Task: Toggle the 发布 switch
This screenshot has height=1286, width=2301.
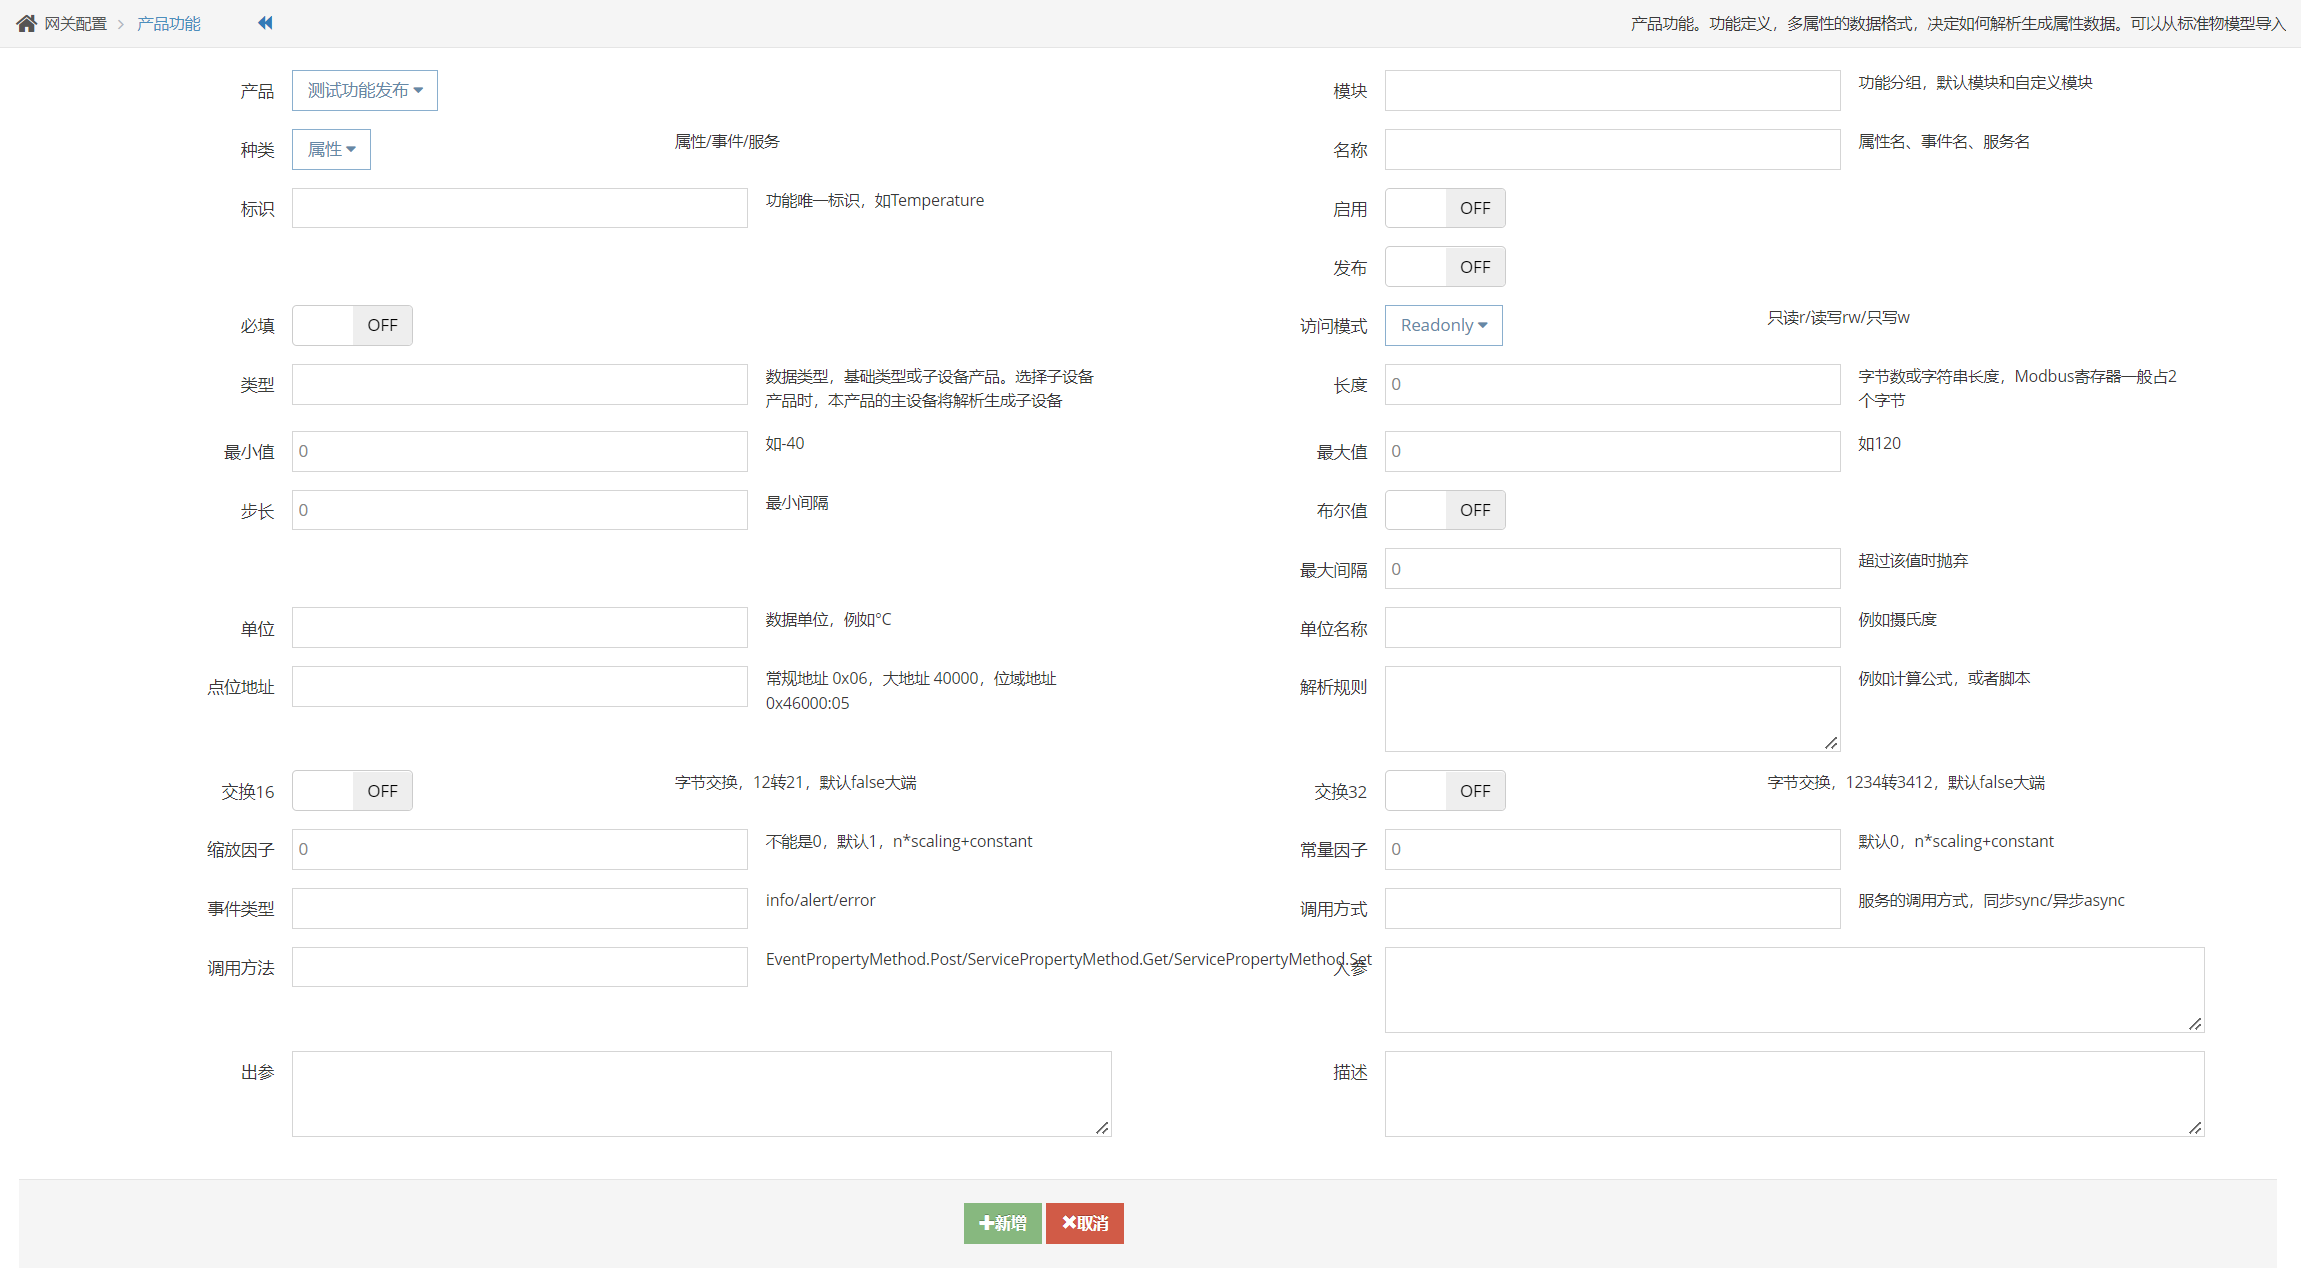Action: pos(1444,267)
